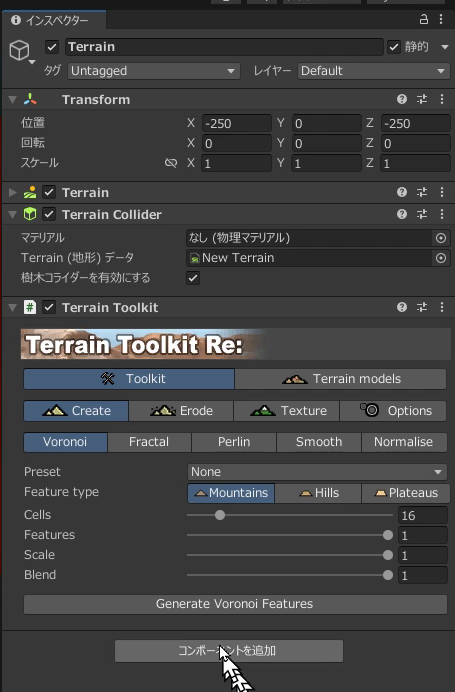Collapse the Terrain Collider foldout
The width and height of the screenshot is (455, 692).
13,214
